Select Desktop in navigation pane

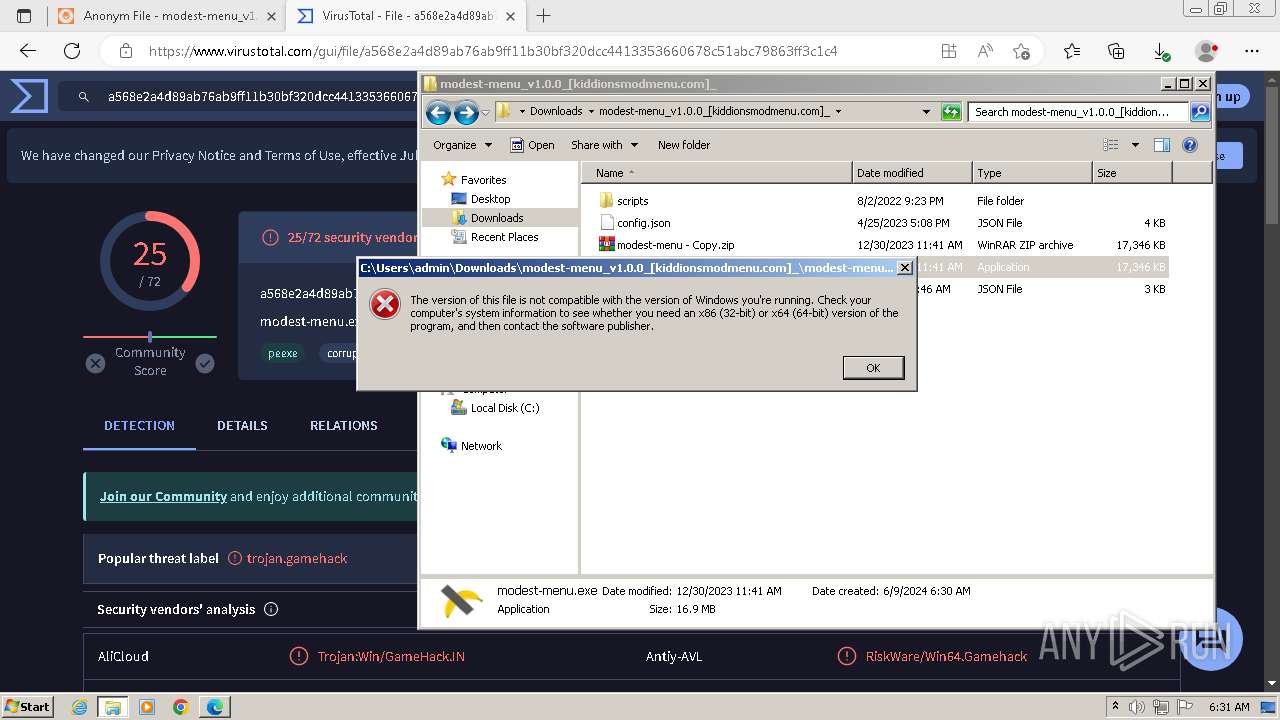click(490, 199)
